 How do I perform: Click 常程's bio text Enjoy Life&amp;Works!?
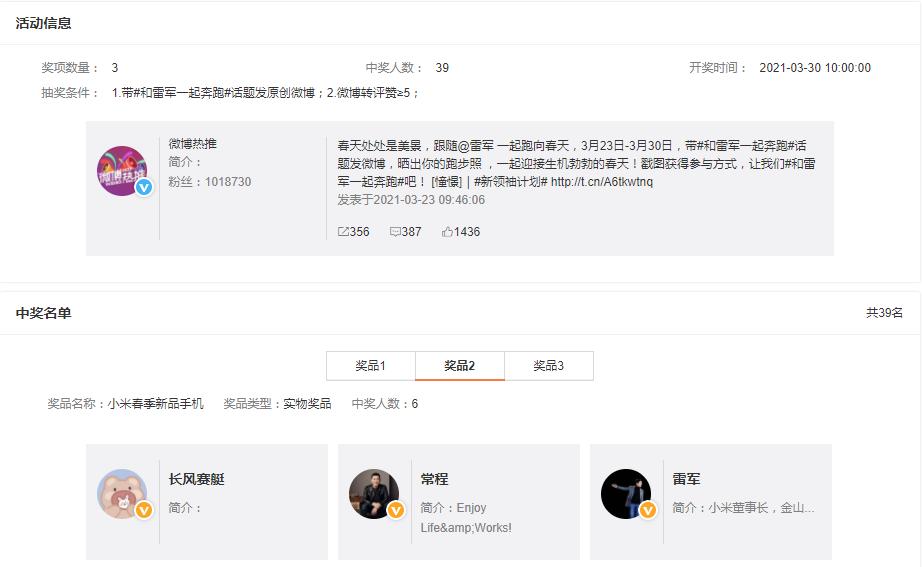466,518
